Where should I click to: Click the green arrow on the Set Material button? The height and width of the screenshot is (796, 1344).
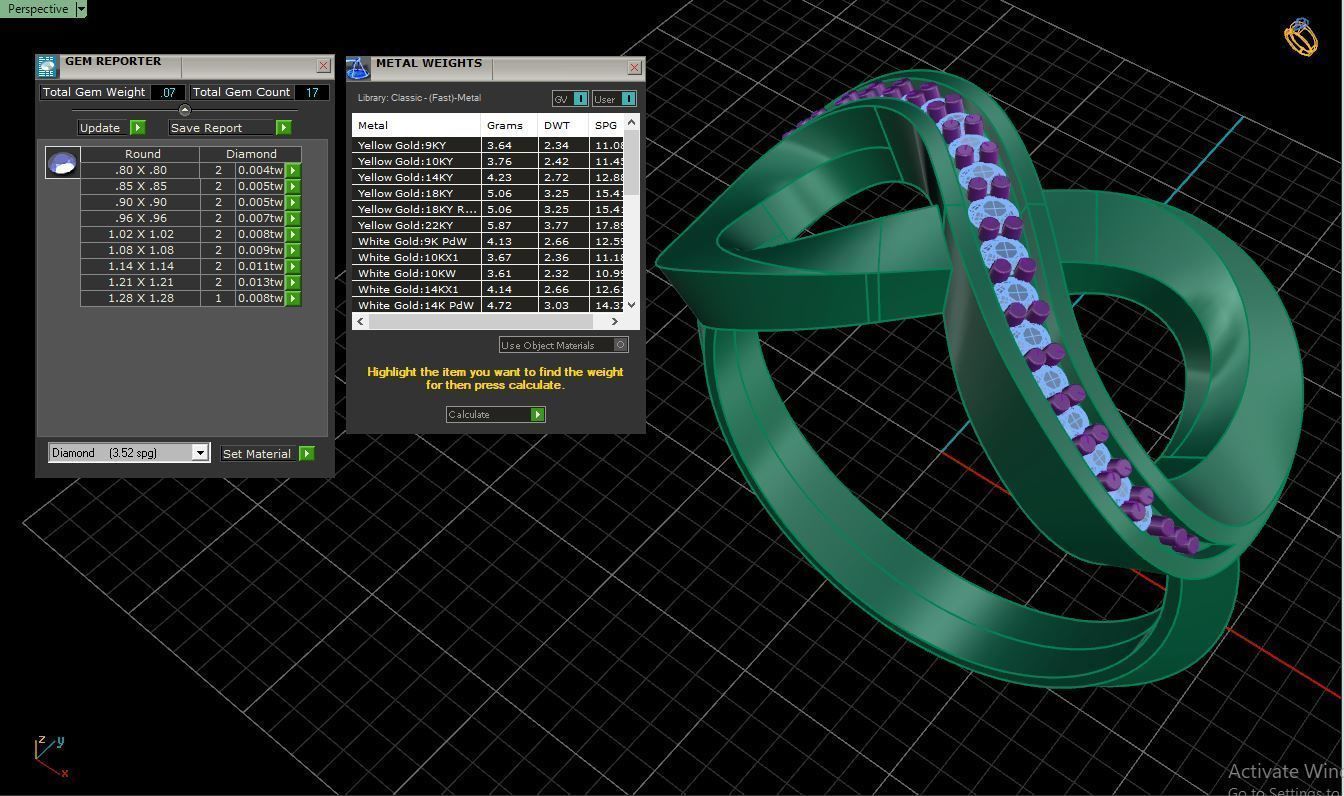pos(307,454)
